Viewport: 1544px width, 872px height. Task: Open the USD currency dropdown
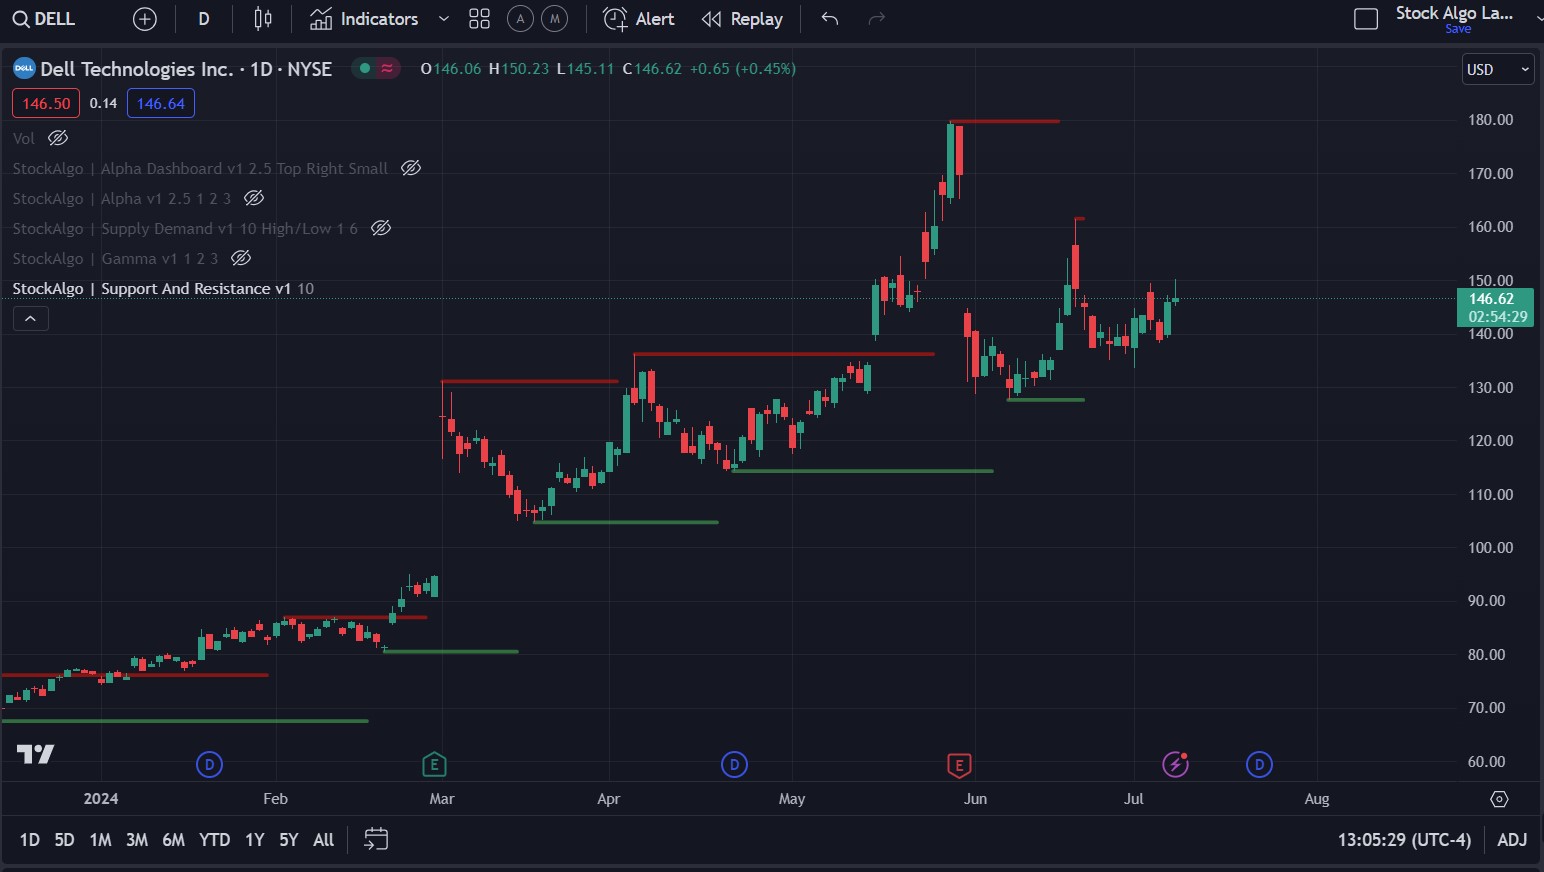(x=1497, y=69)
